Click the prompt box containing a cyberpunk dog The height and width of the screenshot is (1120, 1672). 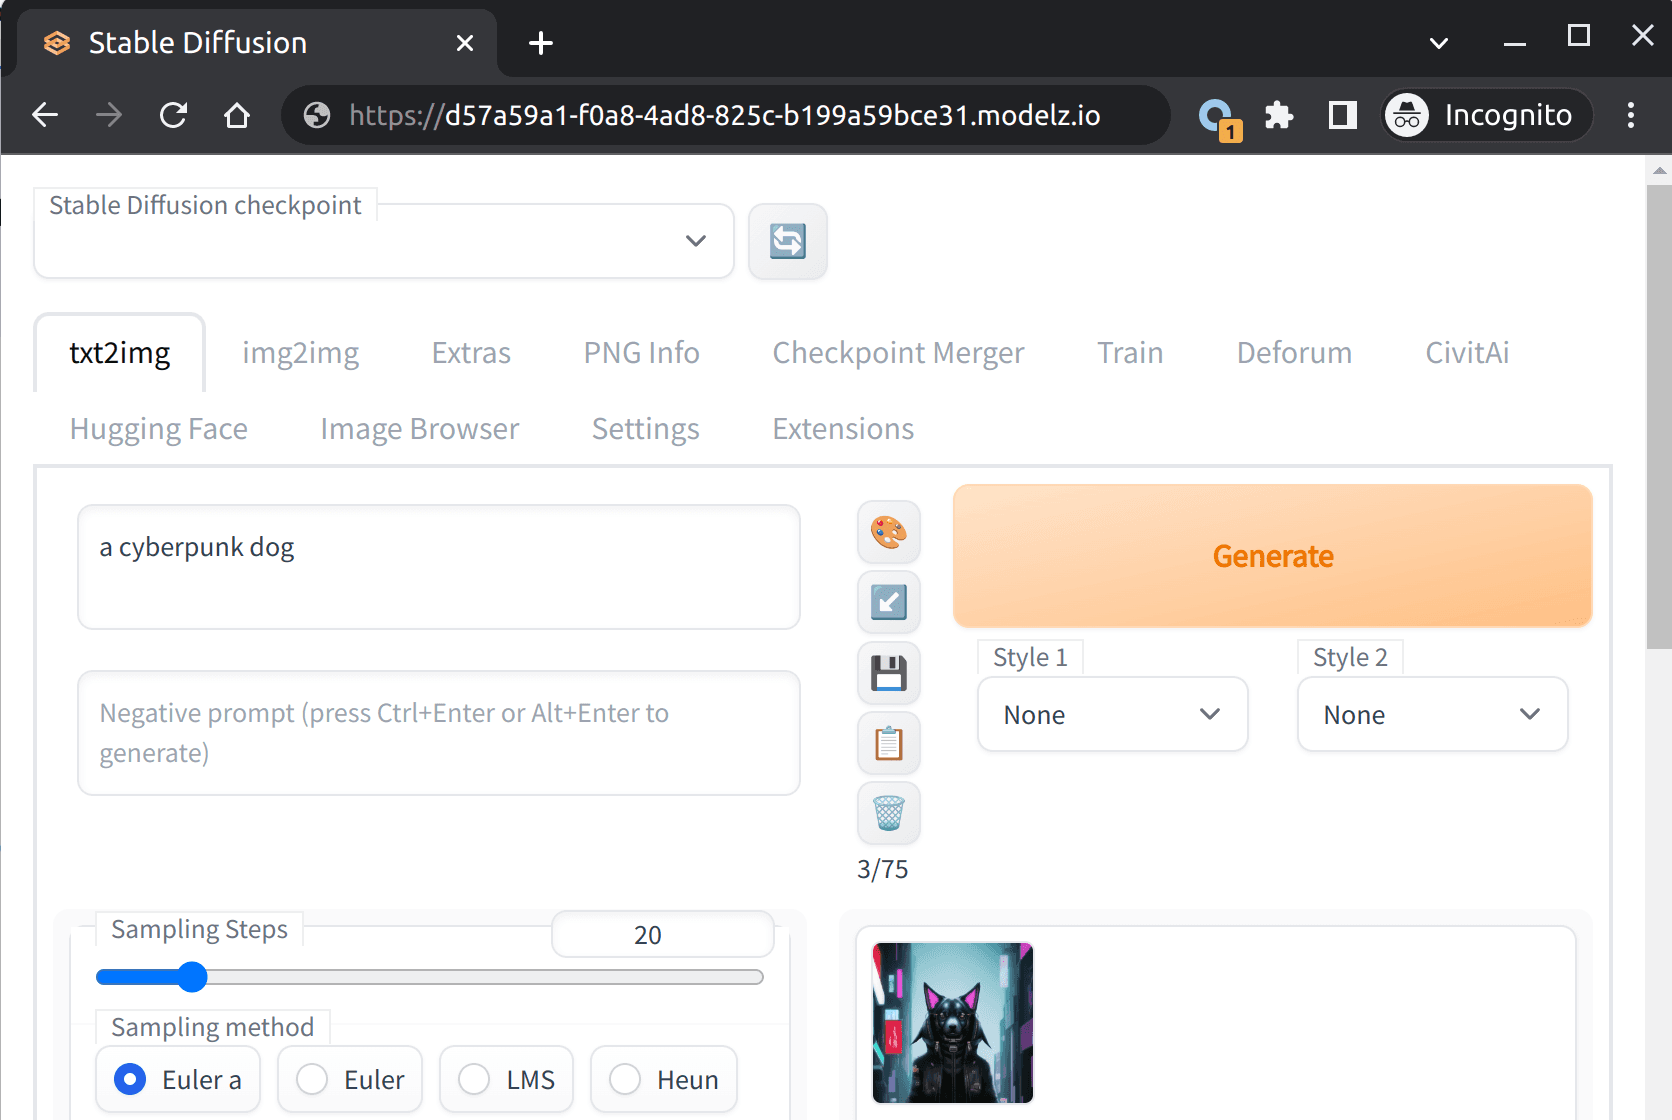pyautogui.click(x=439, y=567)
